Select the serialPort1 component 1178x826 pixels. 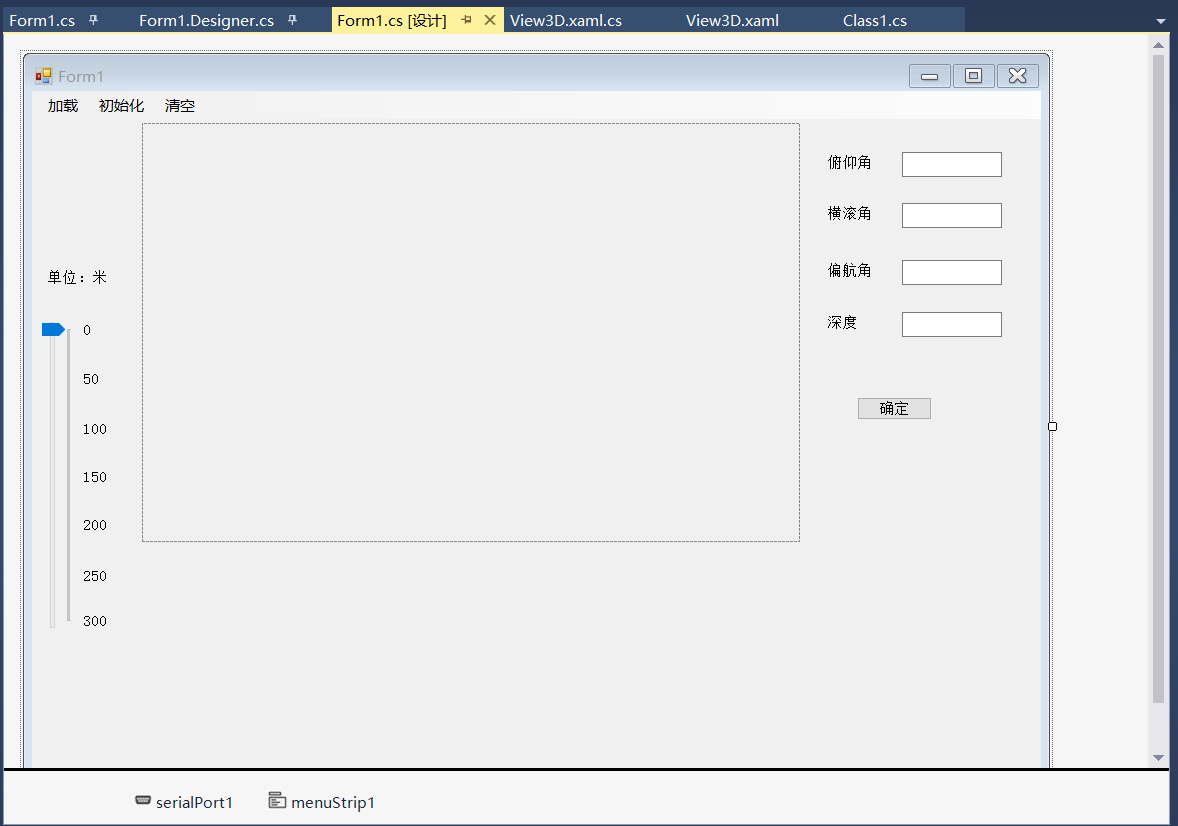pyautogui.click(x=184, y=802)
